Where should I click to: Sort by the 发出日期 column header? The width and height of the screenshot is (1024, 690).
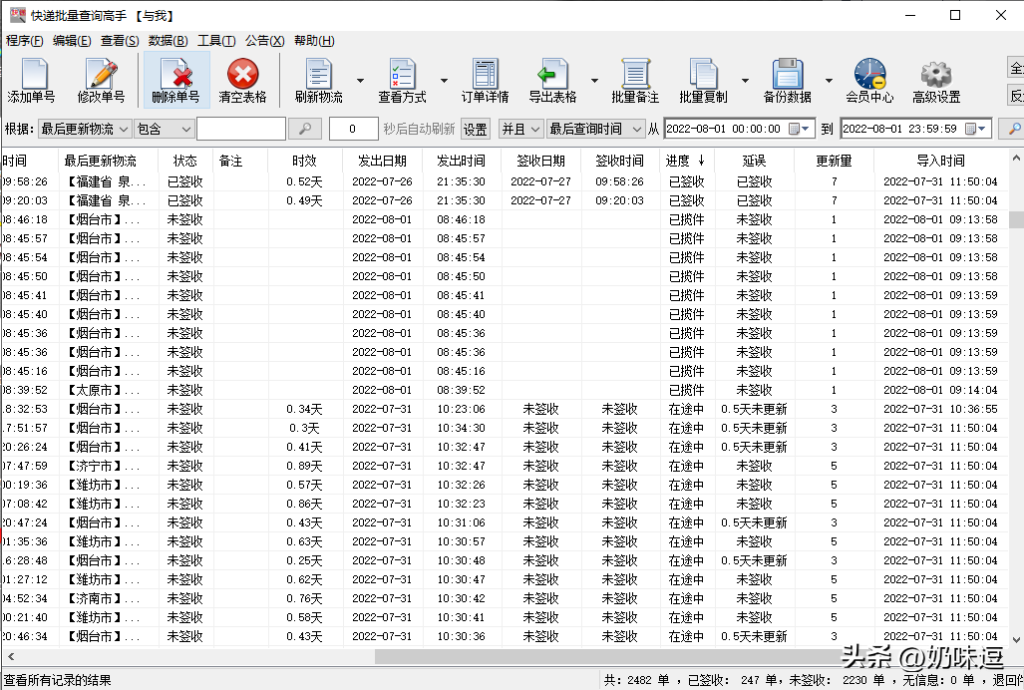point(382,161)
